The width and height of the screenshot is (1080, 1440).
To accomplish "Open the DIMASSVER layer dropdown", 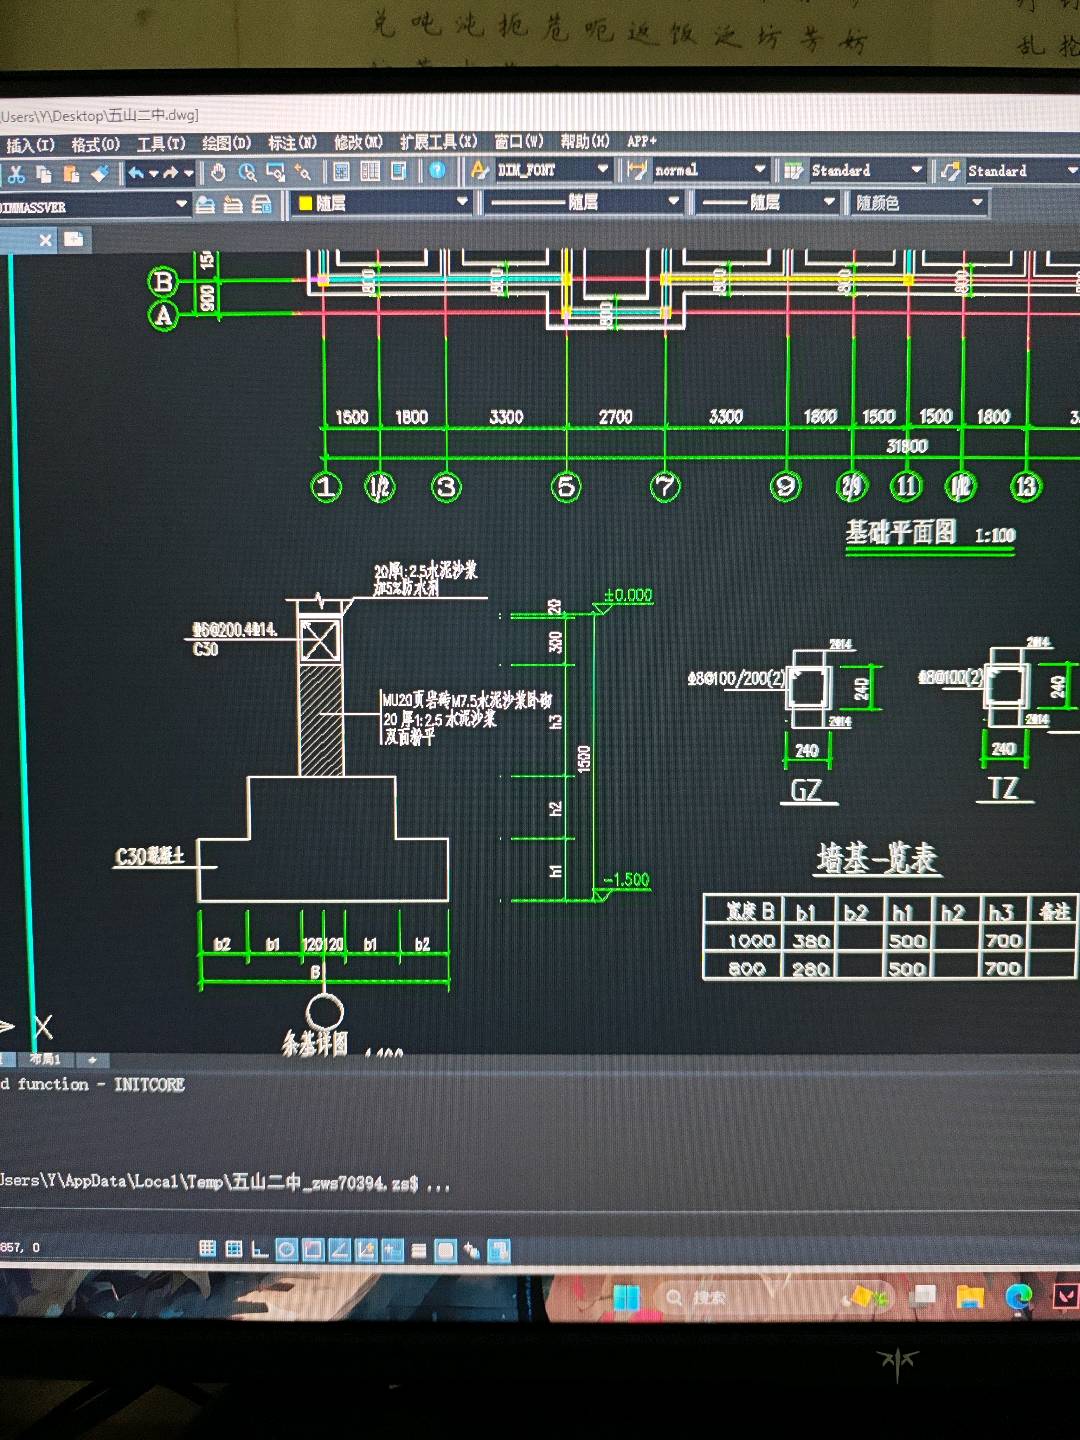I will pos(181,204).
